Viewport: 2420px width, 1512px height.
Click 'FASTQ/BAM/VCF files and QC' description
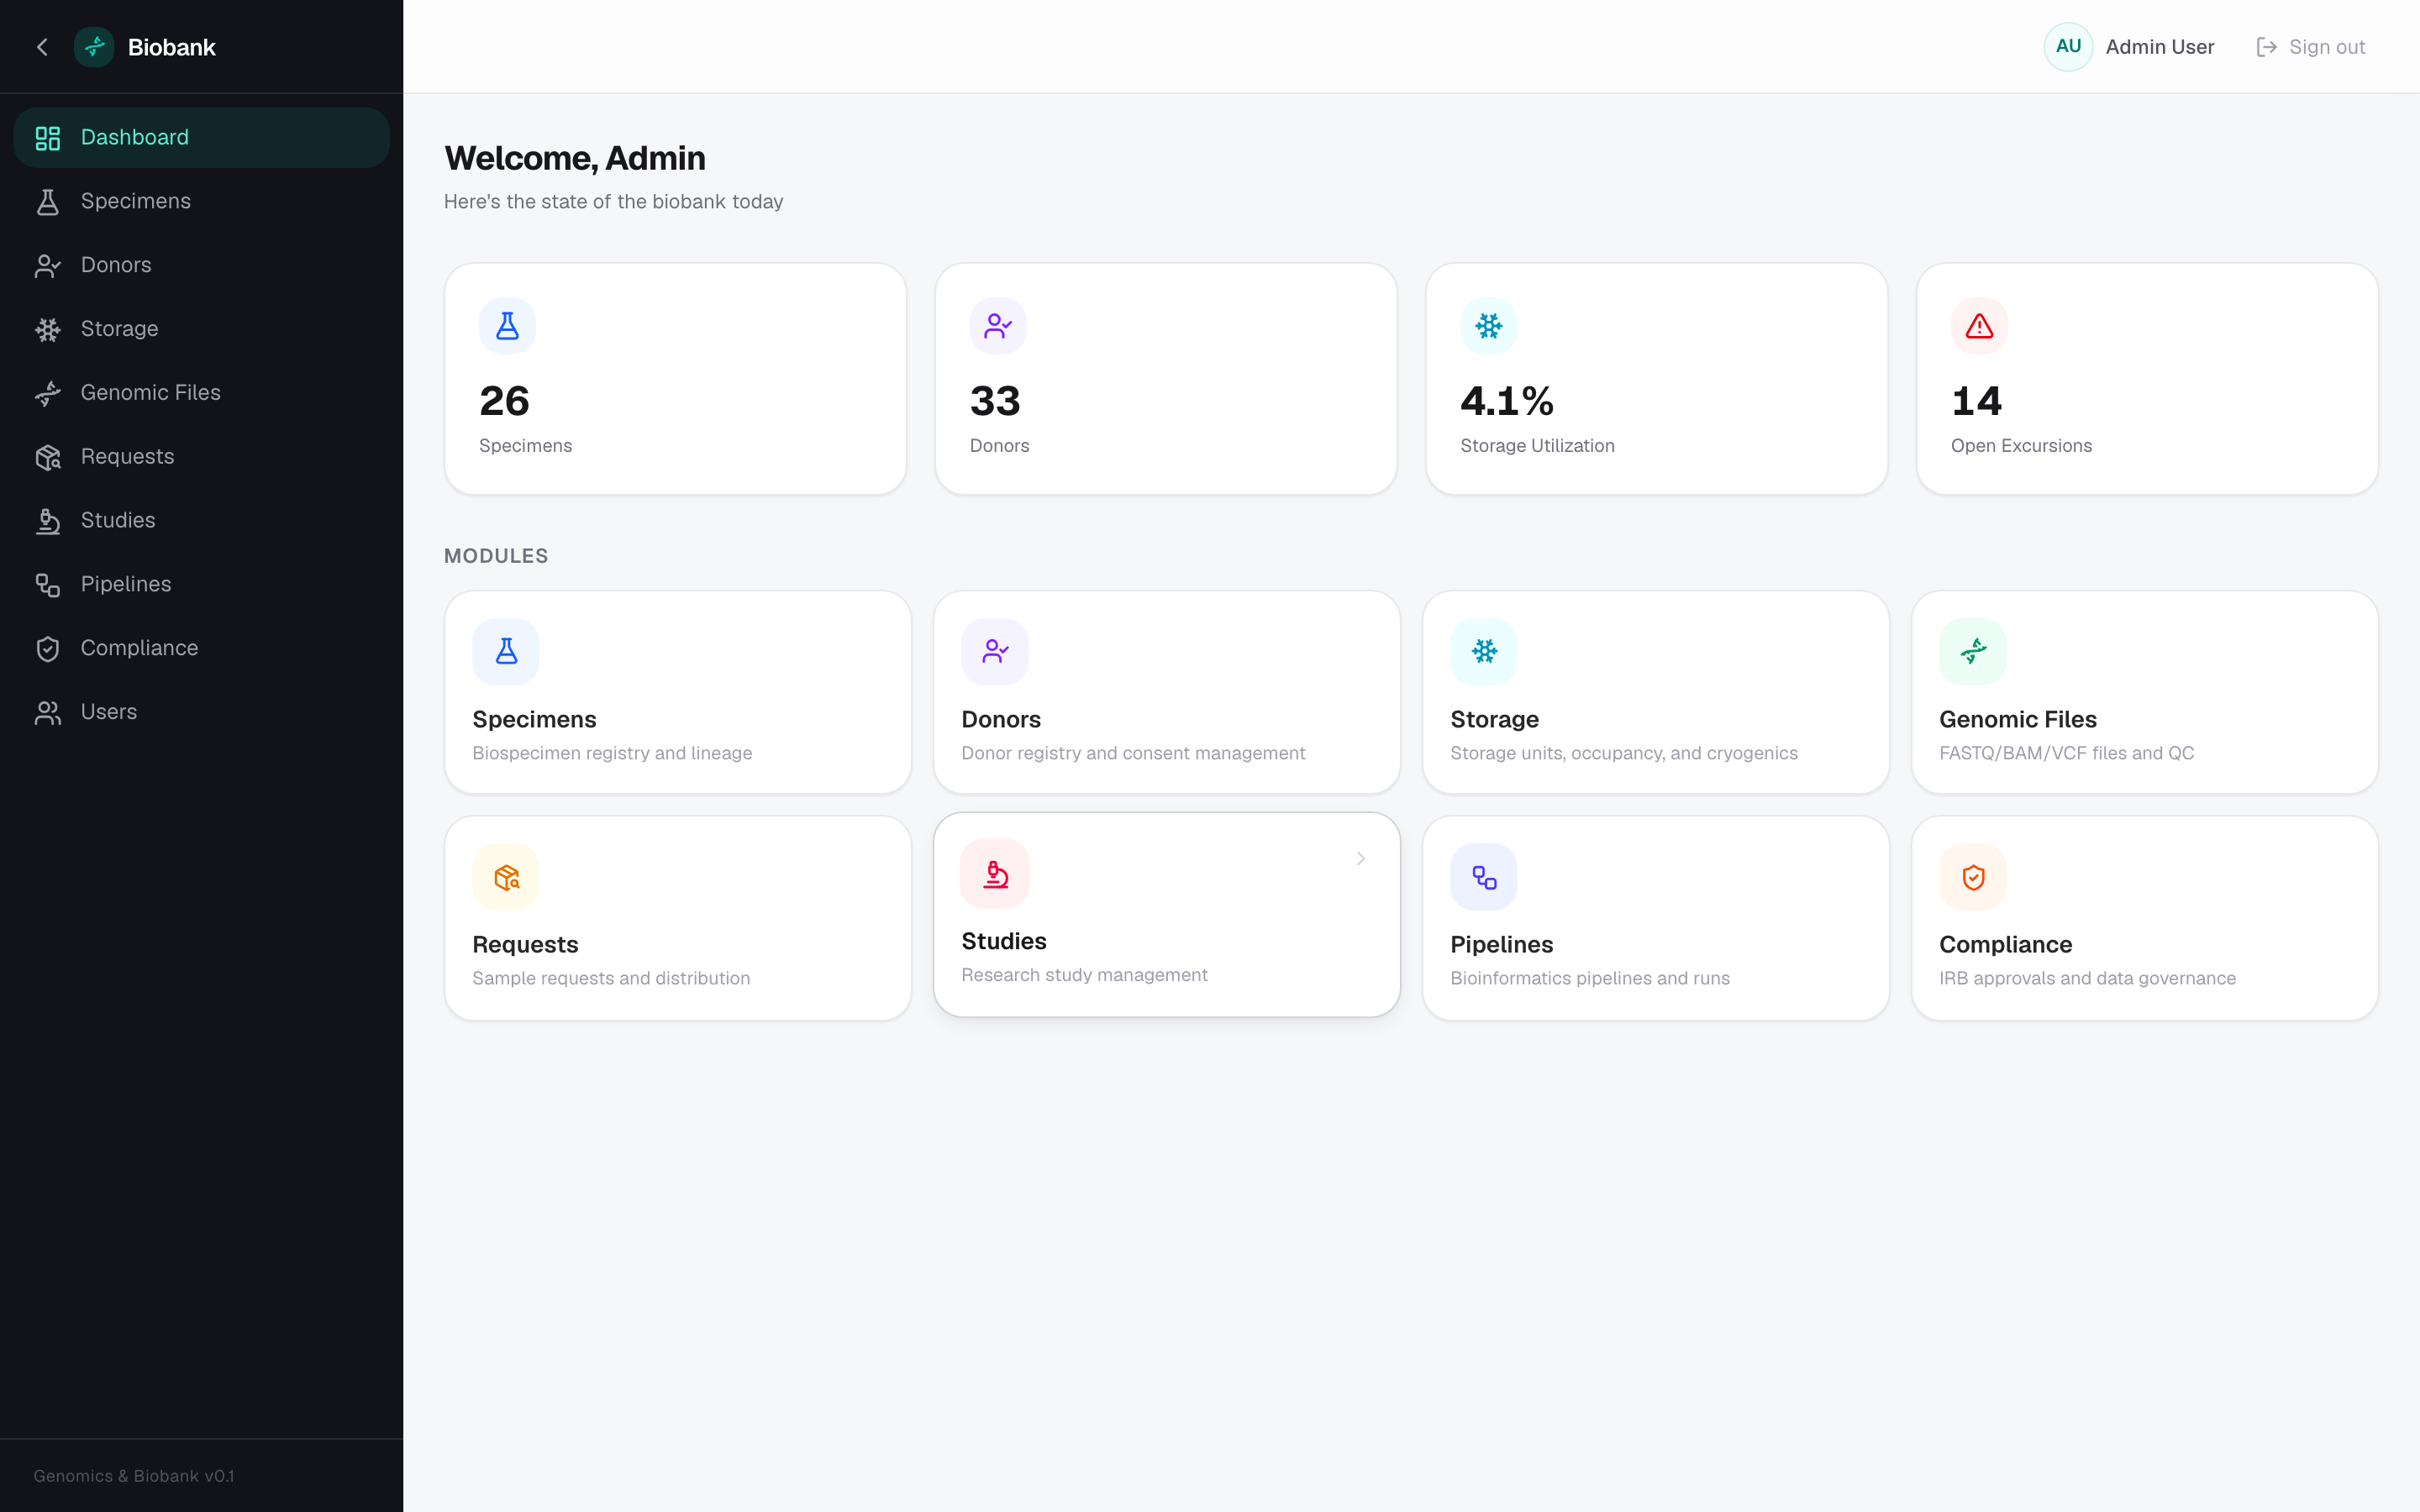pos(2066,753)
